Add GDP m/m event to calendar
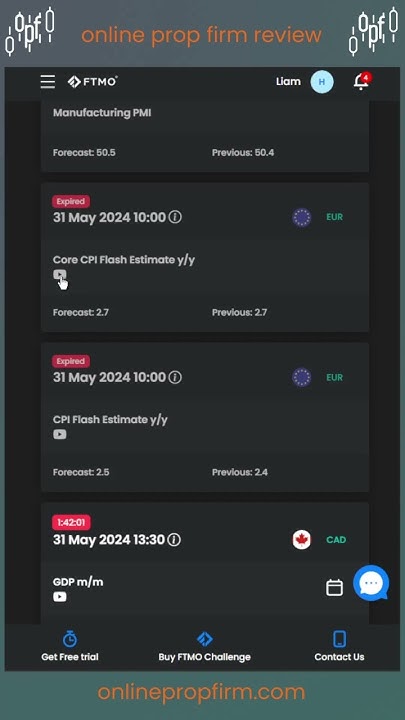The width and height of the screenshot is (405, 720). point(334,587)
